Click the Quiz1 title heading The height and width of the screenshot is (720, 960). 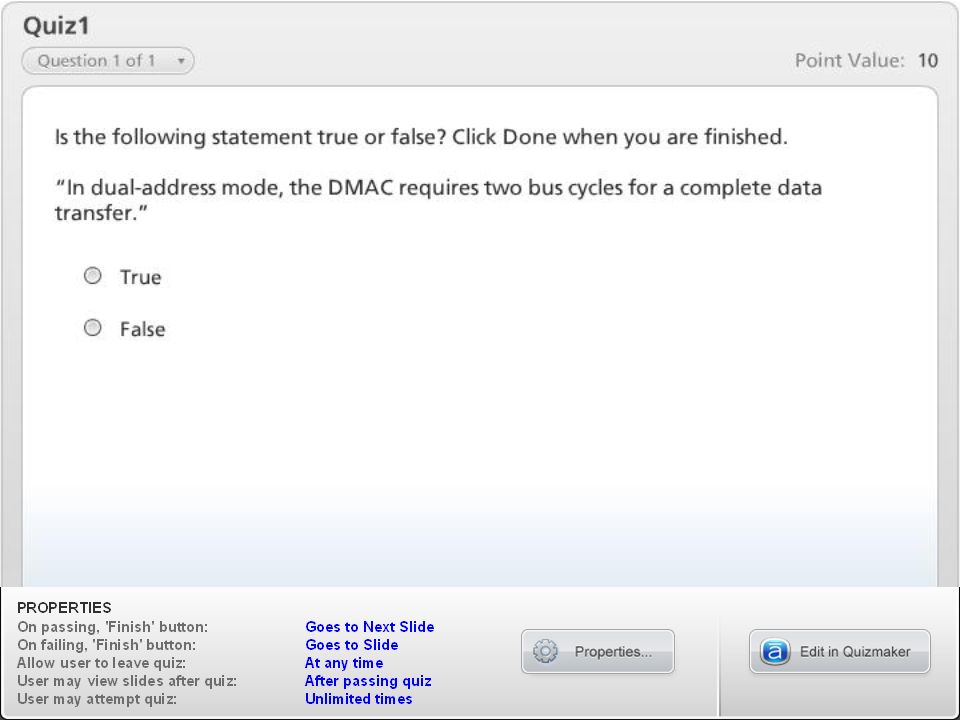point(56,26)
